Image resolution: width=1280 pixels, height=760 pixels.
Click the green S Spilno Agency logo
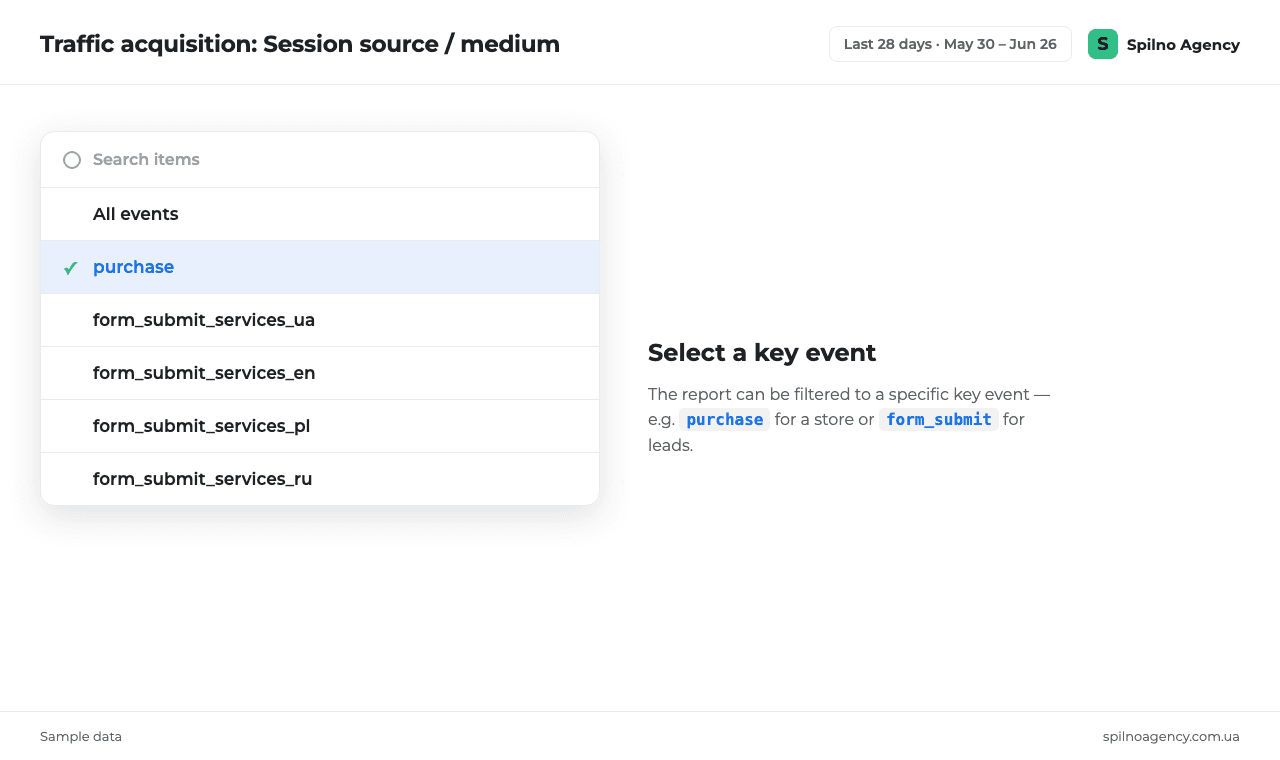point(1103,44)
